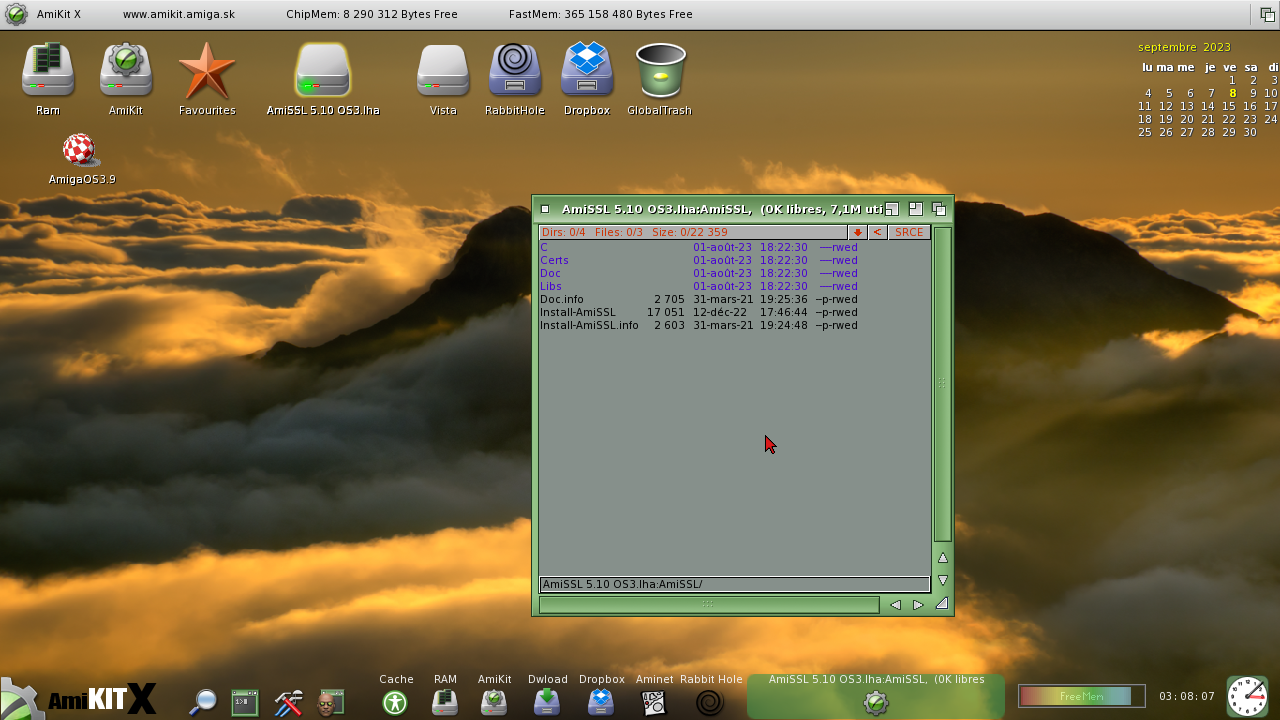Click the FreeMem gauge in the dock
This screenshot has width=1280, height=720.
coord(1081,696)
